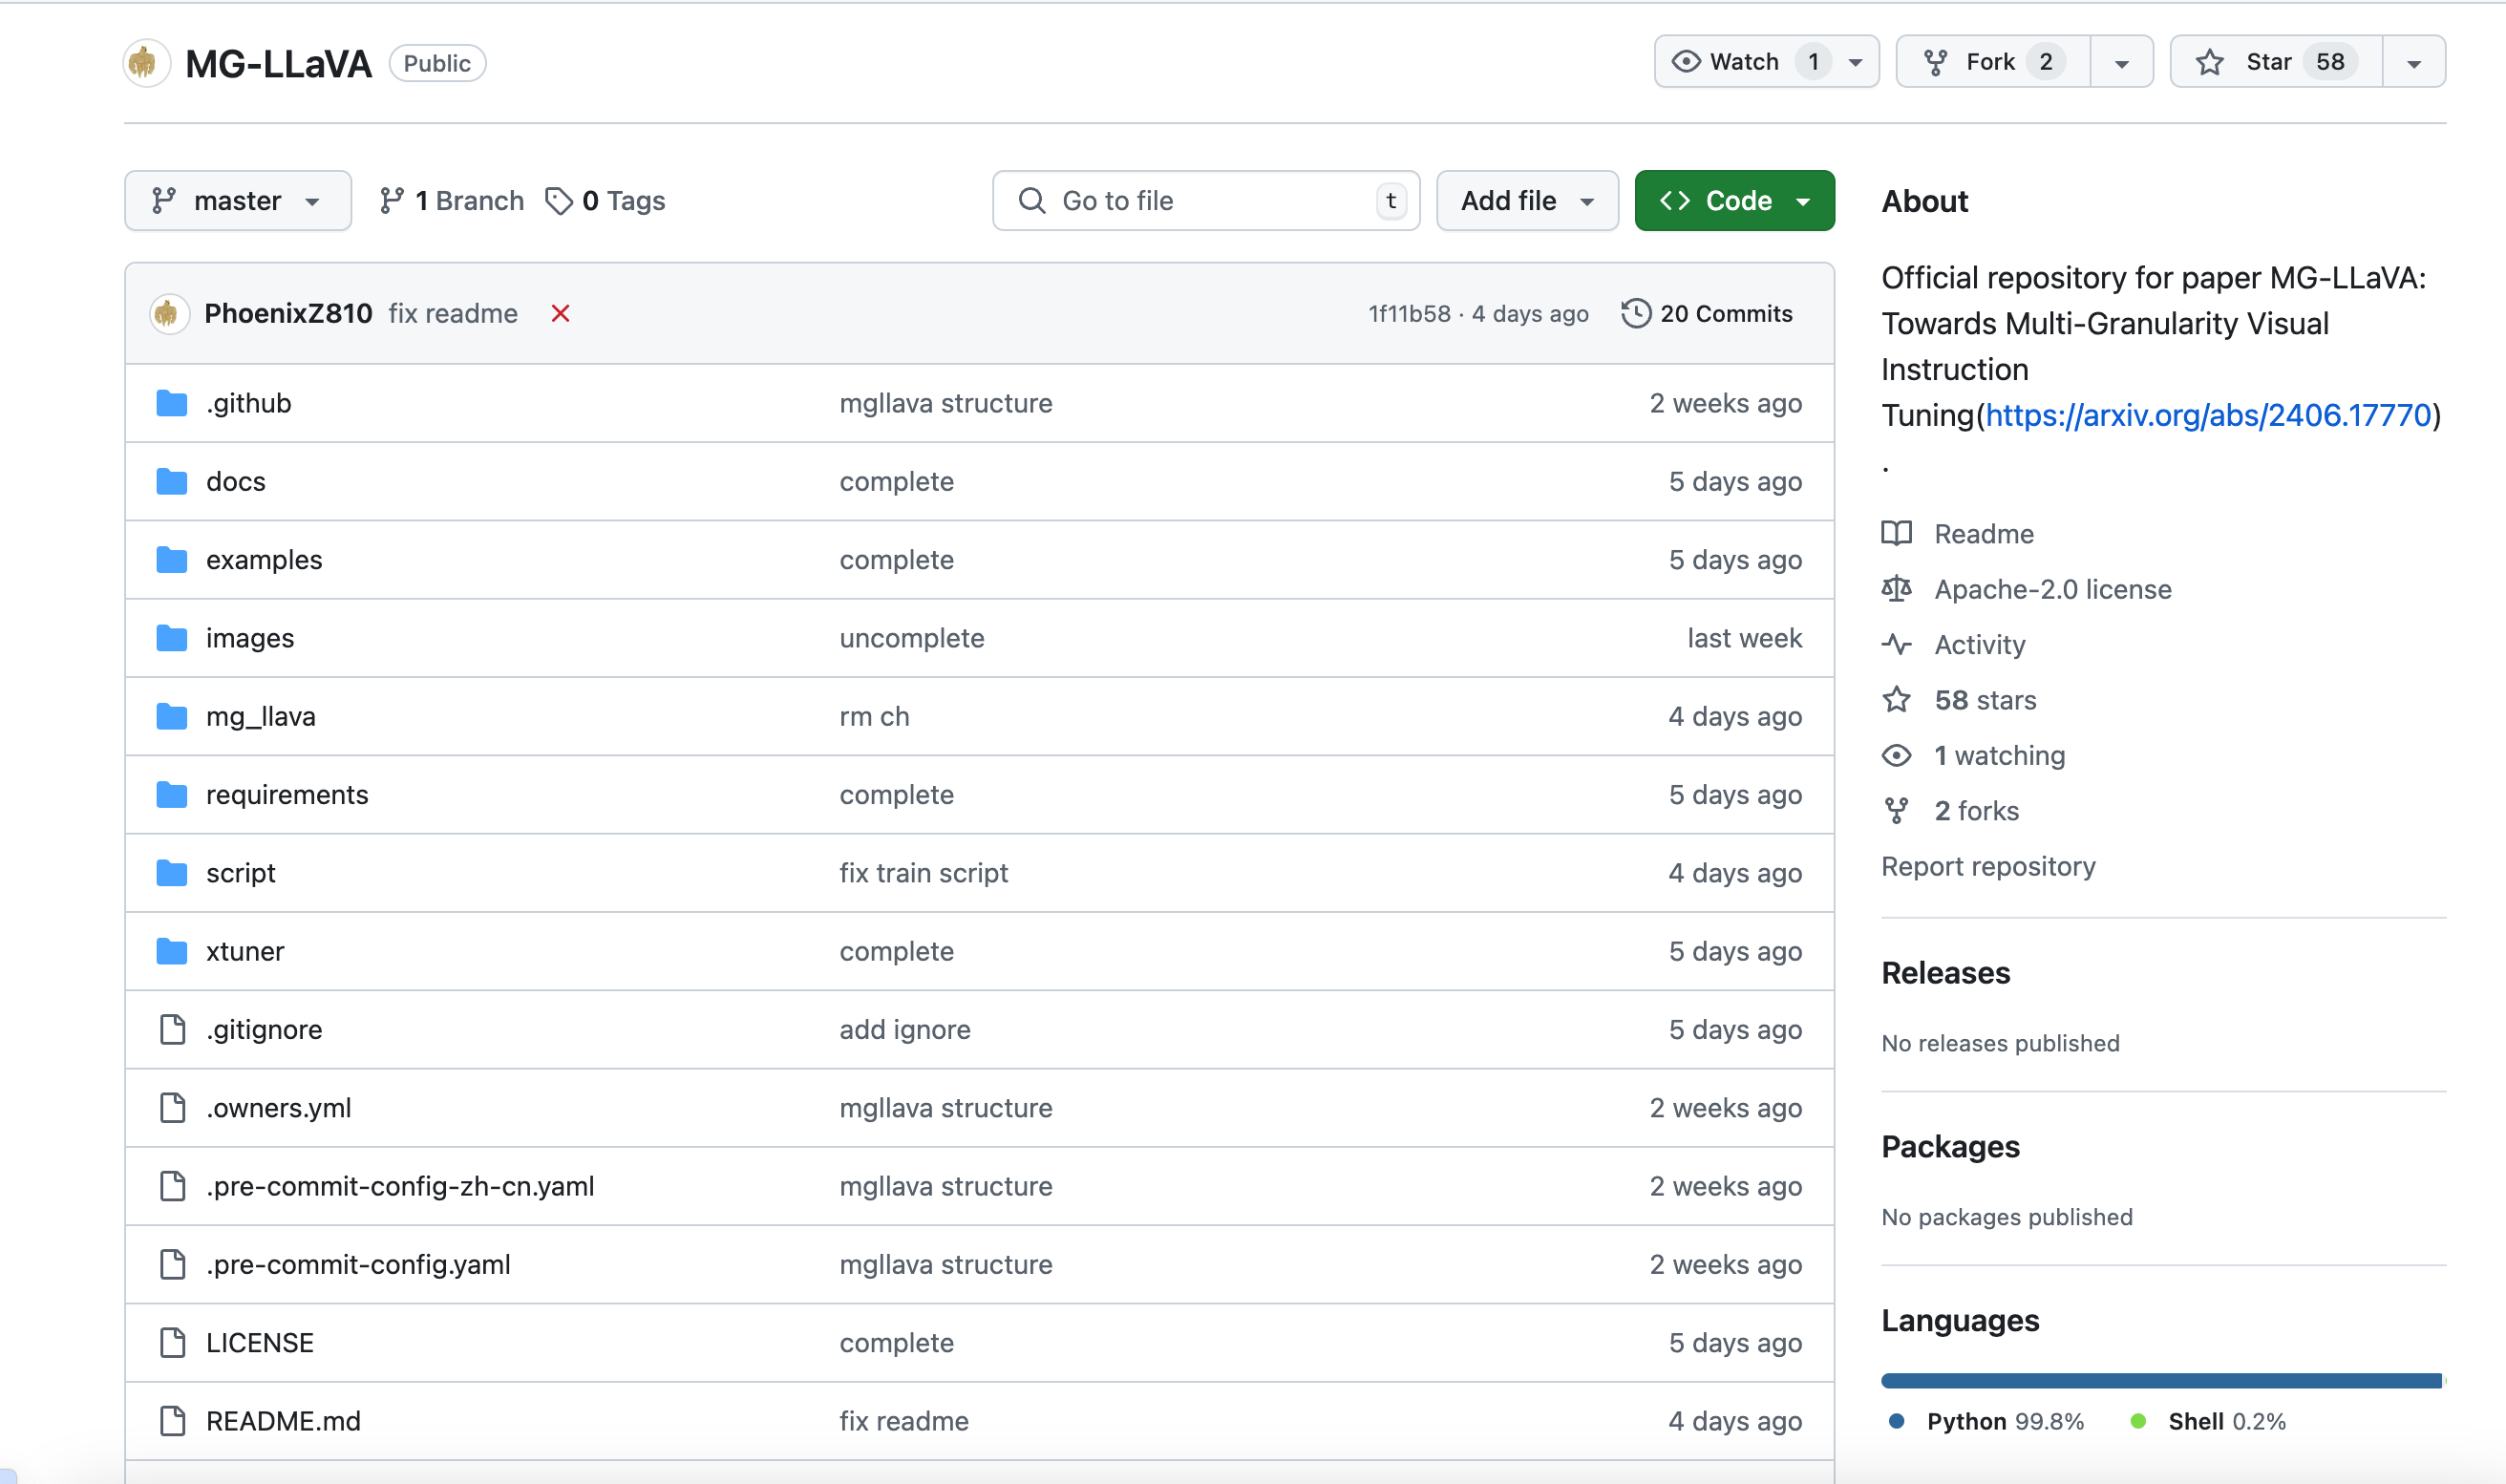Focus the Go to file search field
Viewport: 2506px width, 1484px height.
click(1205, 201)
